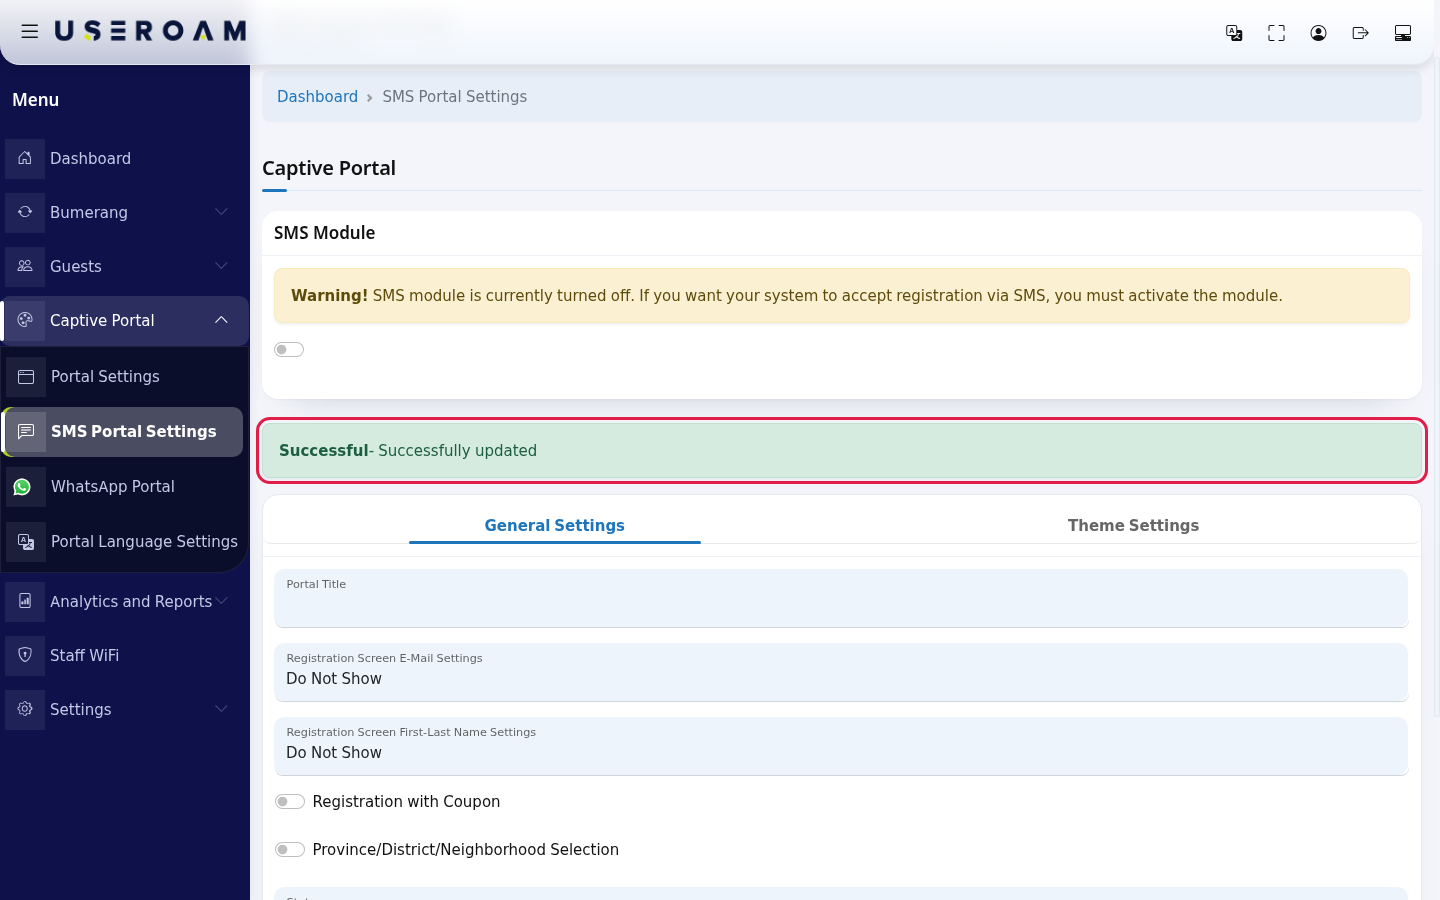Click into the Portal Title field
The height and width of the screenshot is (900, 1440).
tap(841, 598)
